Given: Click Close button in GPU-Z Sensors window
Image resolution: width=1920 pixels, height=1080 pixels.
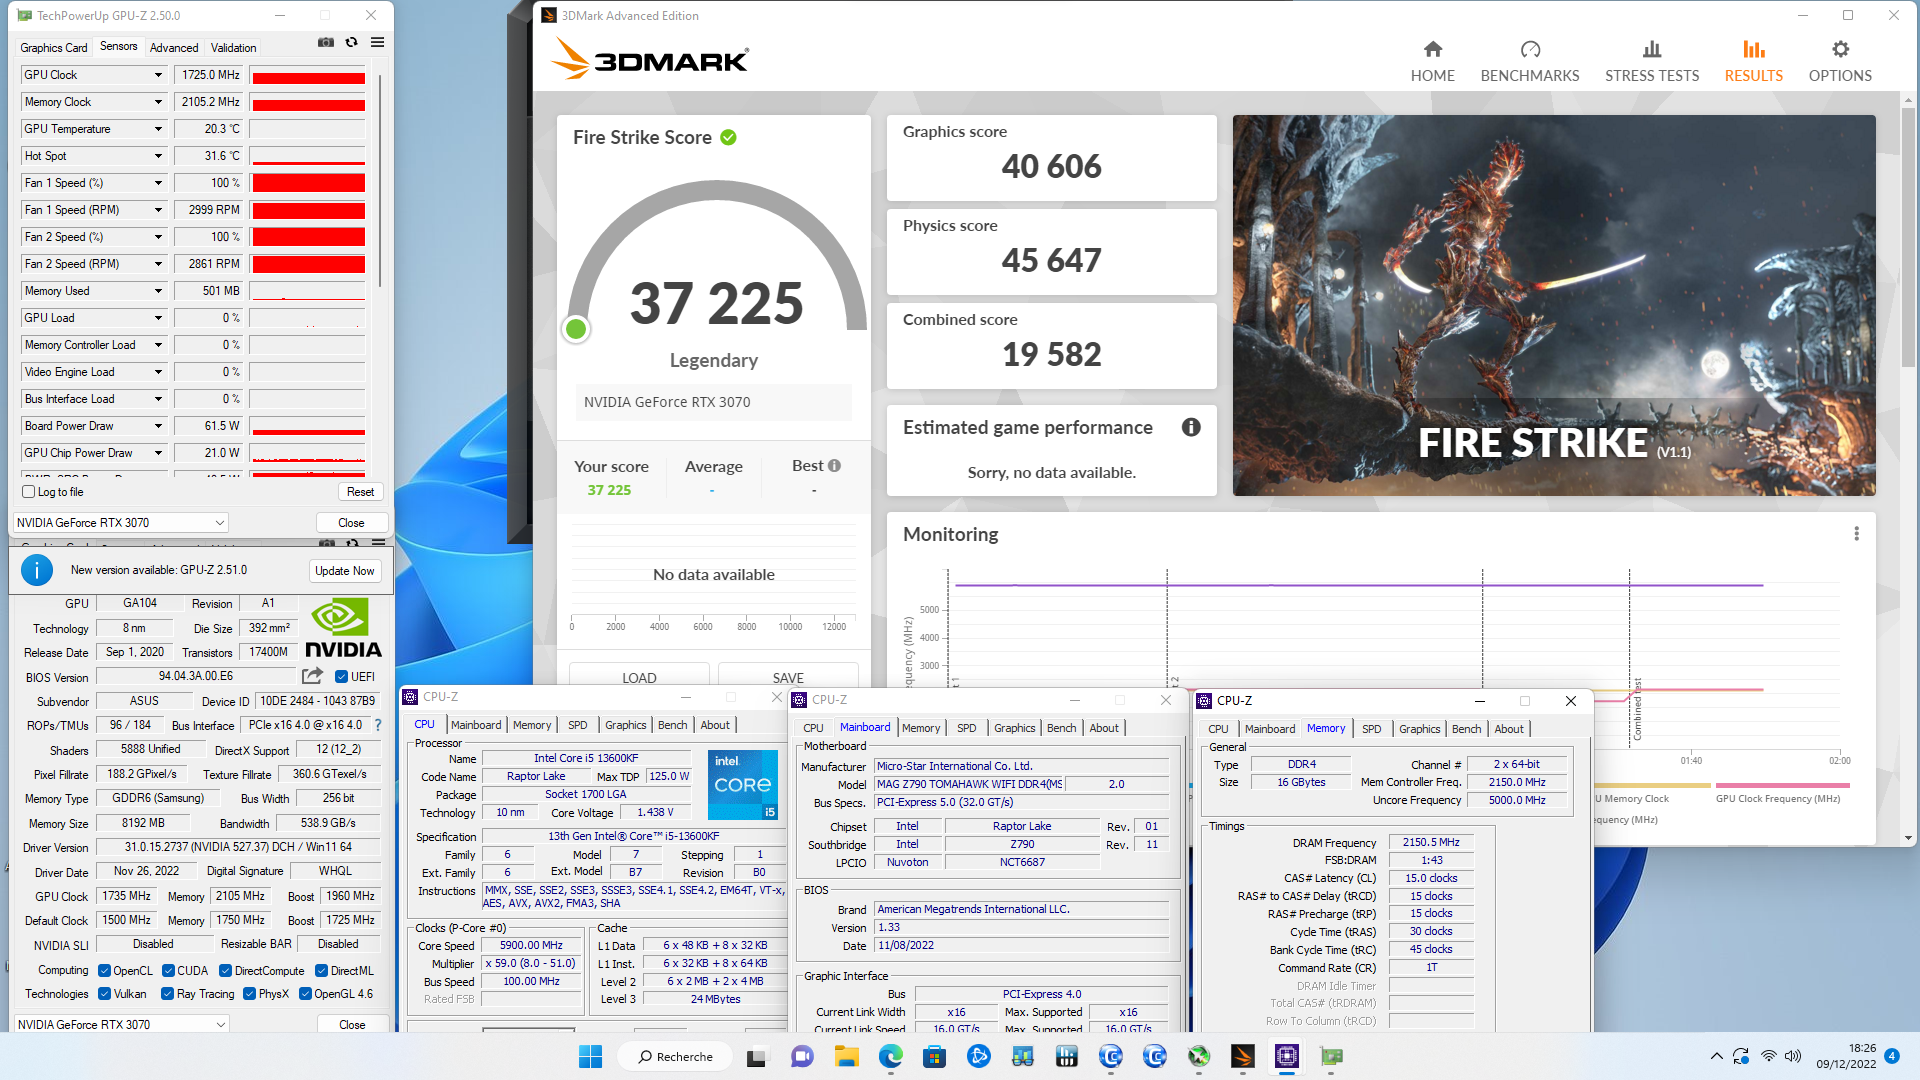Looking at the screenshot, I should [351, 523].
